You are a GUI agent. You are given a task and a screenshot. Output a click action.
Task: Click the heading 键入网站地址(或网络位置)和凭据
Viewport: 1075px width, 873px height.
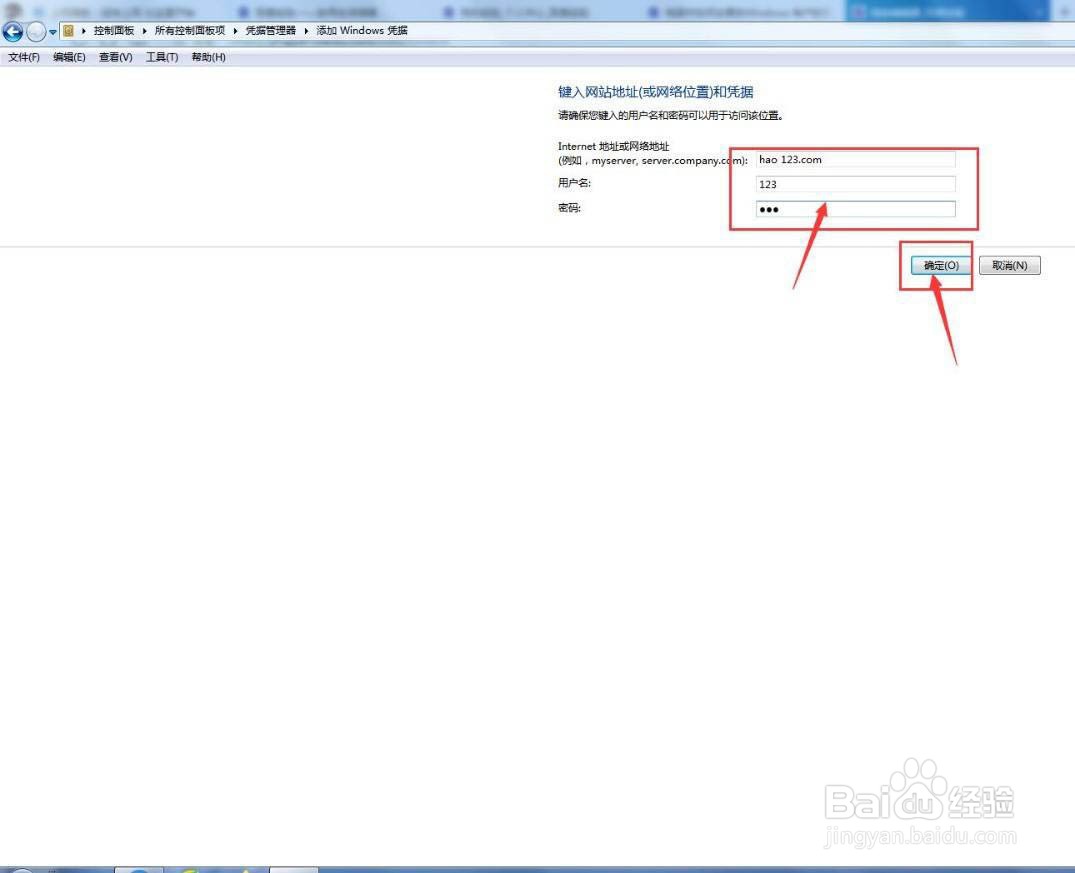pyautogui.click(x=655, y=92)
